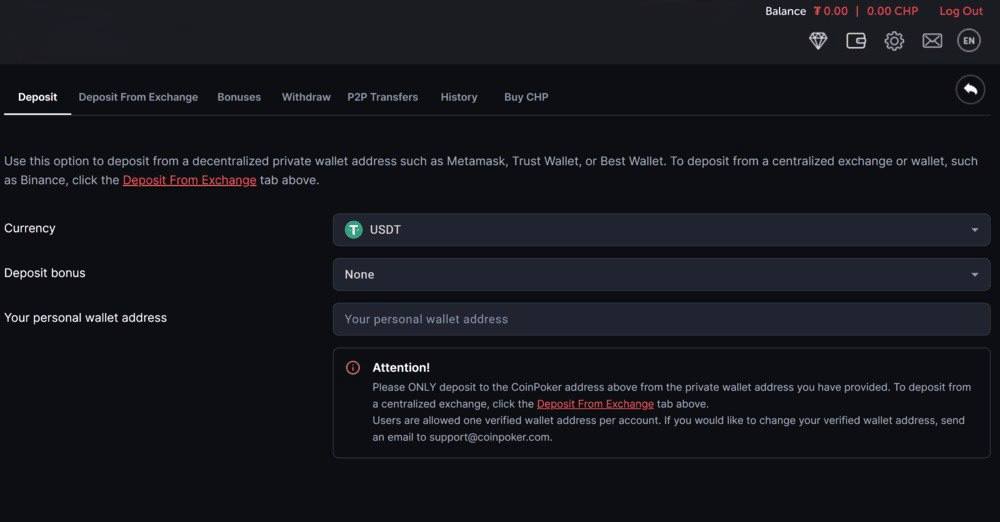Open the Deposit From Exchange tab
The width and height of the screenshot is (1000, 522).
[x=138, y=97]
